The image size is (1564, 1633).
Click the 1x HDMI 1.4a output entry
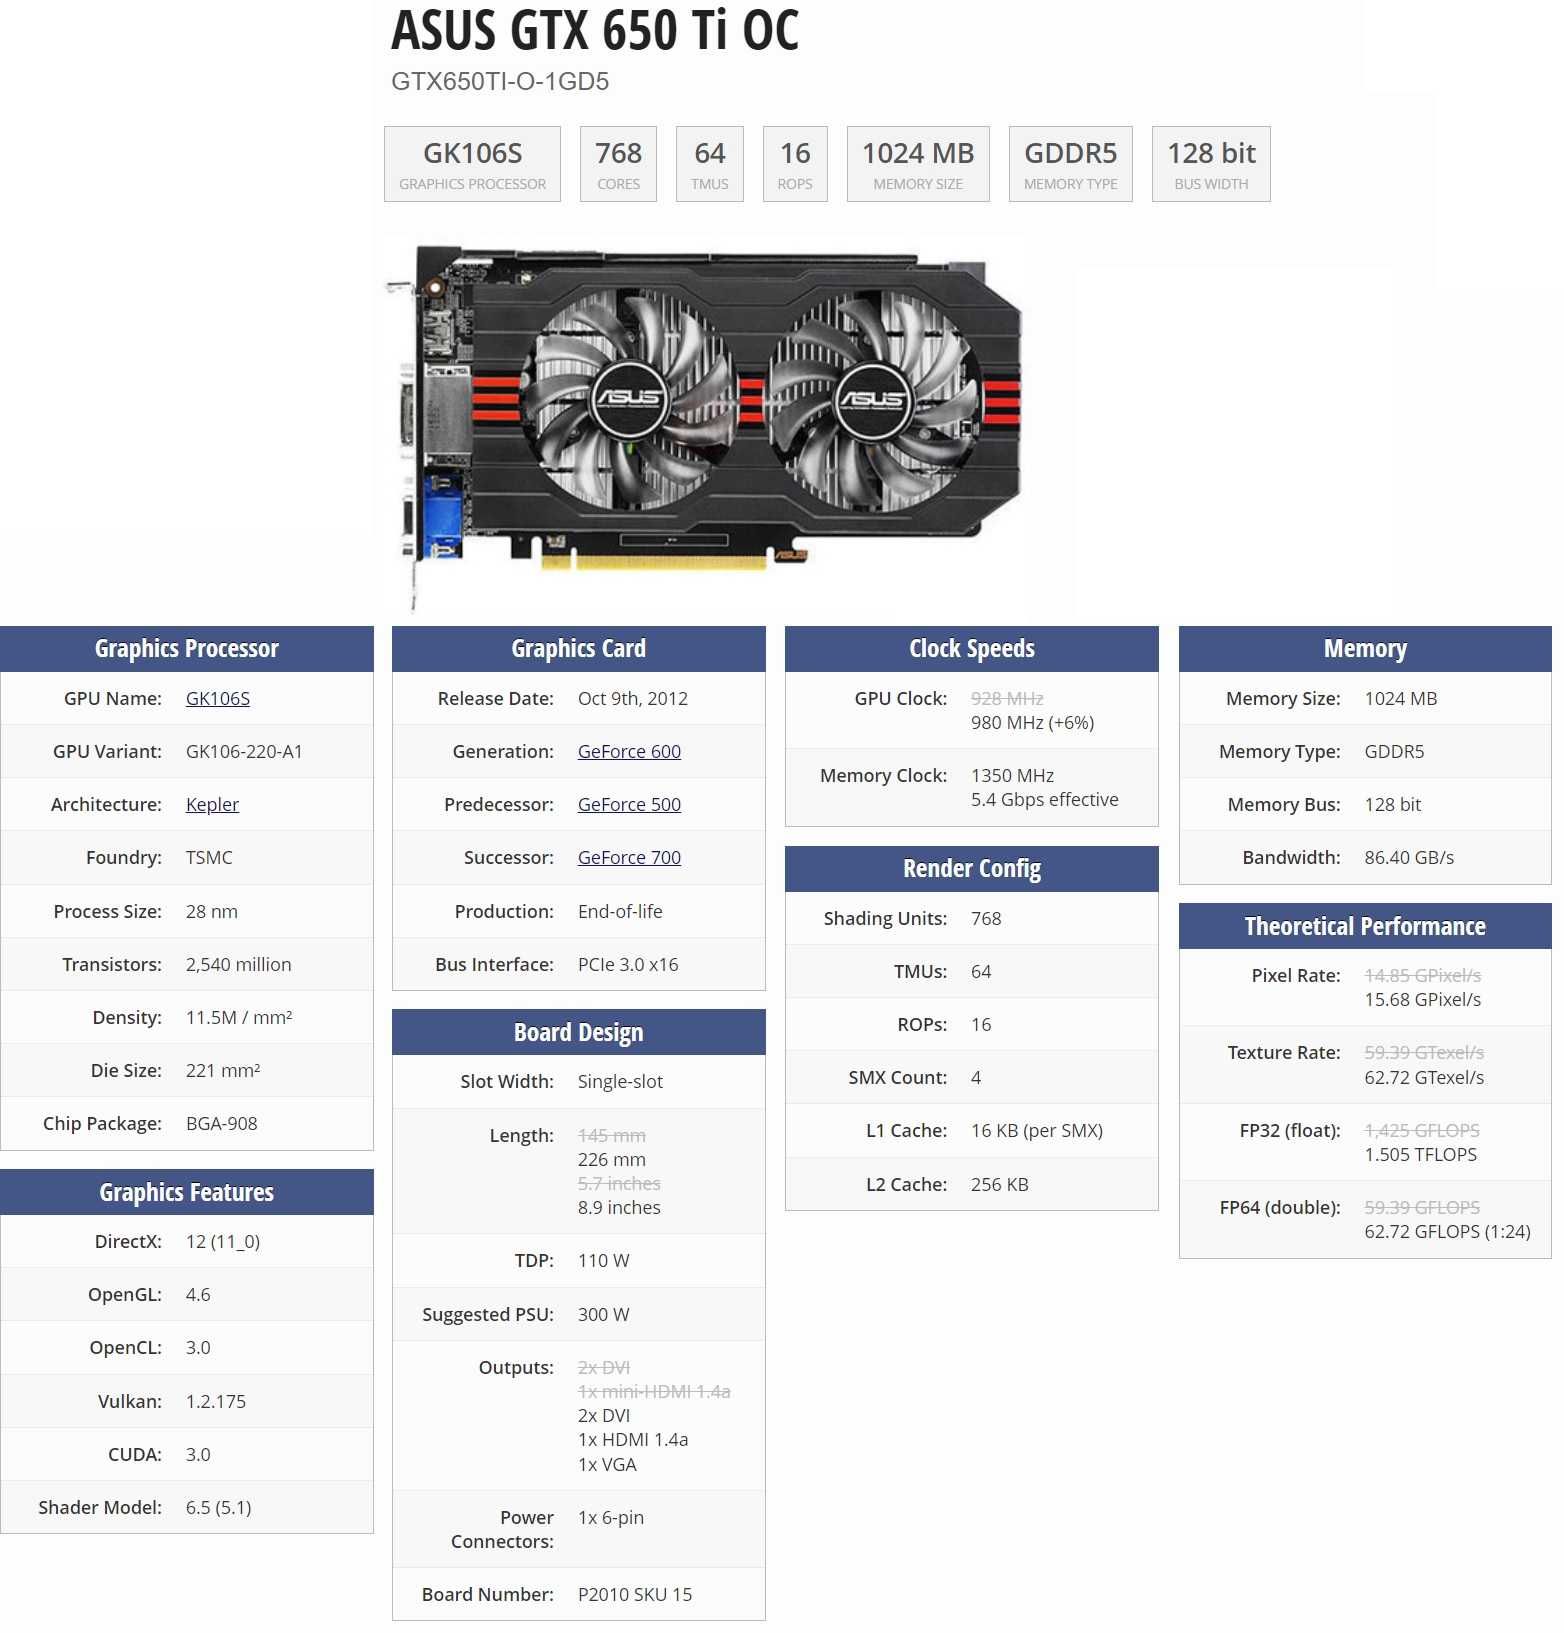(633, 1439)
